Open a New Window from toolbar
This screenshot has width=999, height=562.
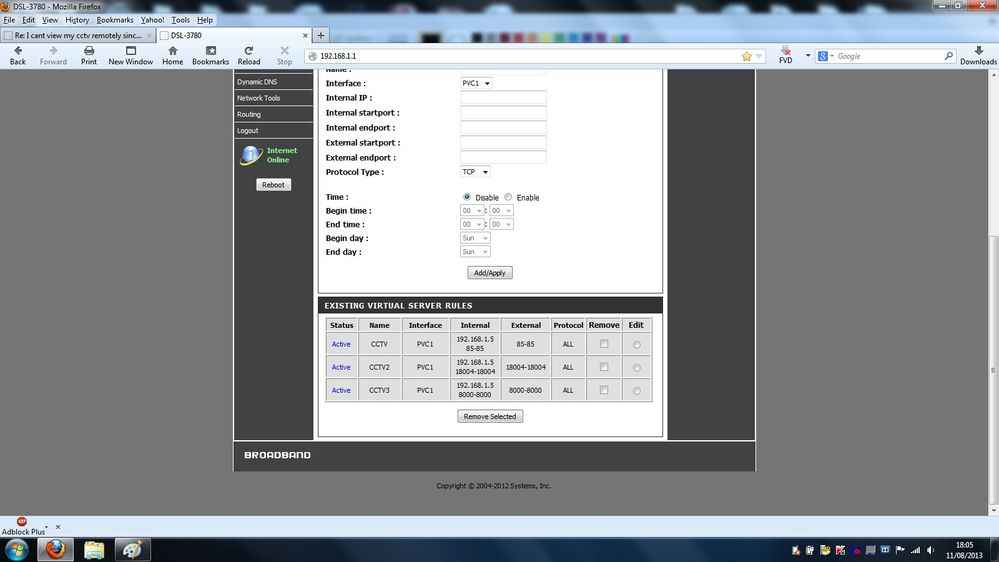pyautogui.click(x=131, y=51)
